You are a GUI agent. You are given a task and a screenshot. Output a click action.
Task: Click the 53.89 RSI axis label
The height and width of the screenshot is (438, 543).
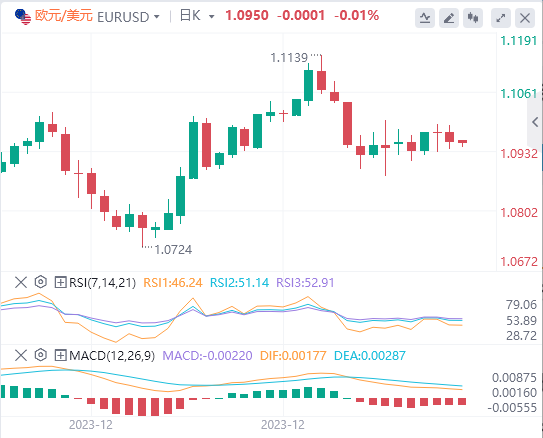(x=521, y=321)
